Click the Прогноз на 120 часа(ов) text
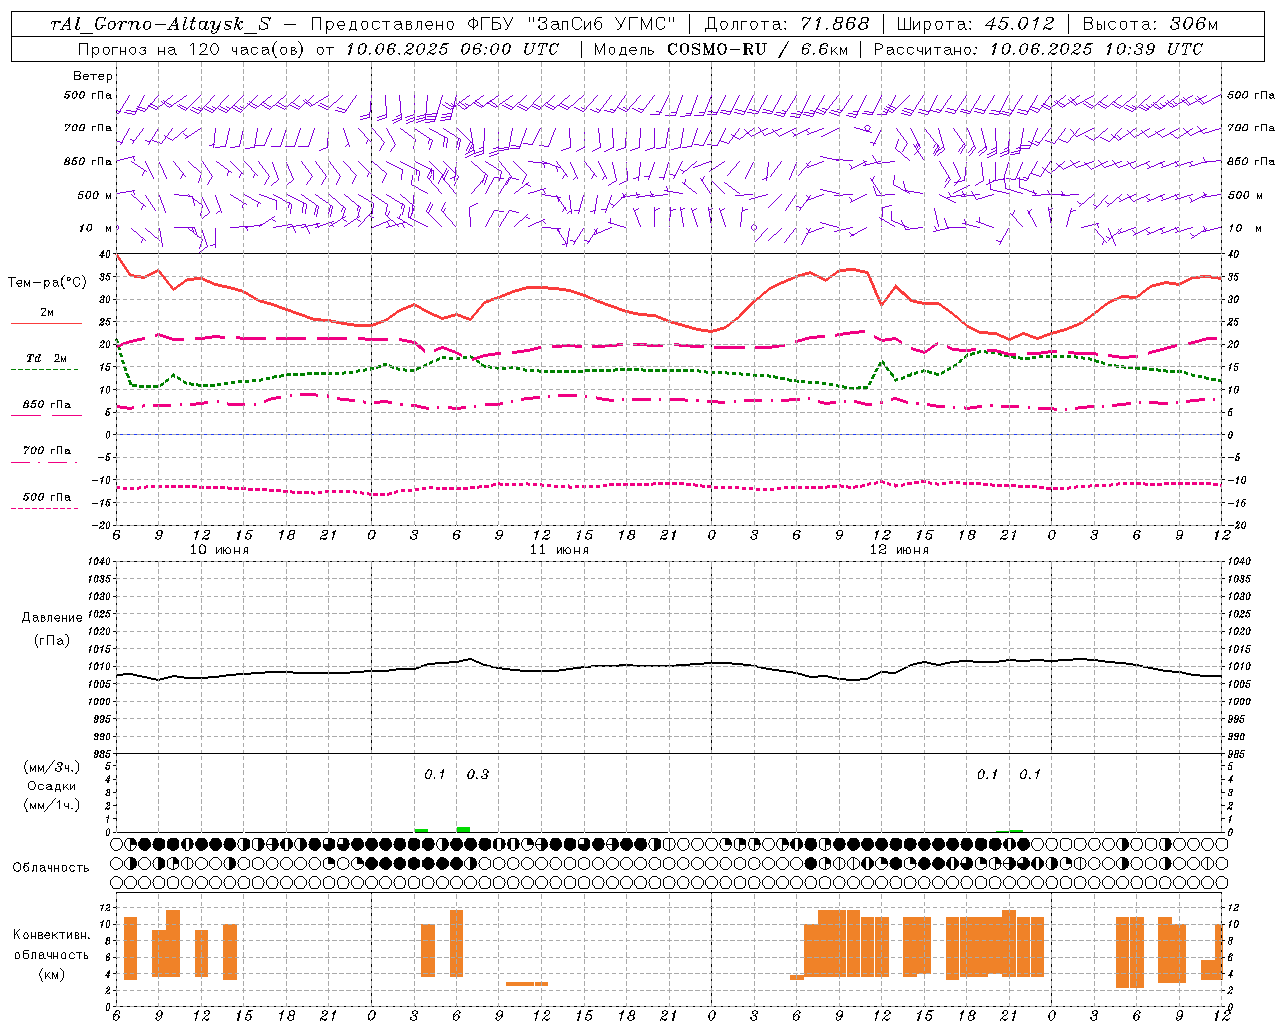Viewport: 1280px width, 1024px height. point(192,49)
